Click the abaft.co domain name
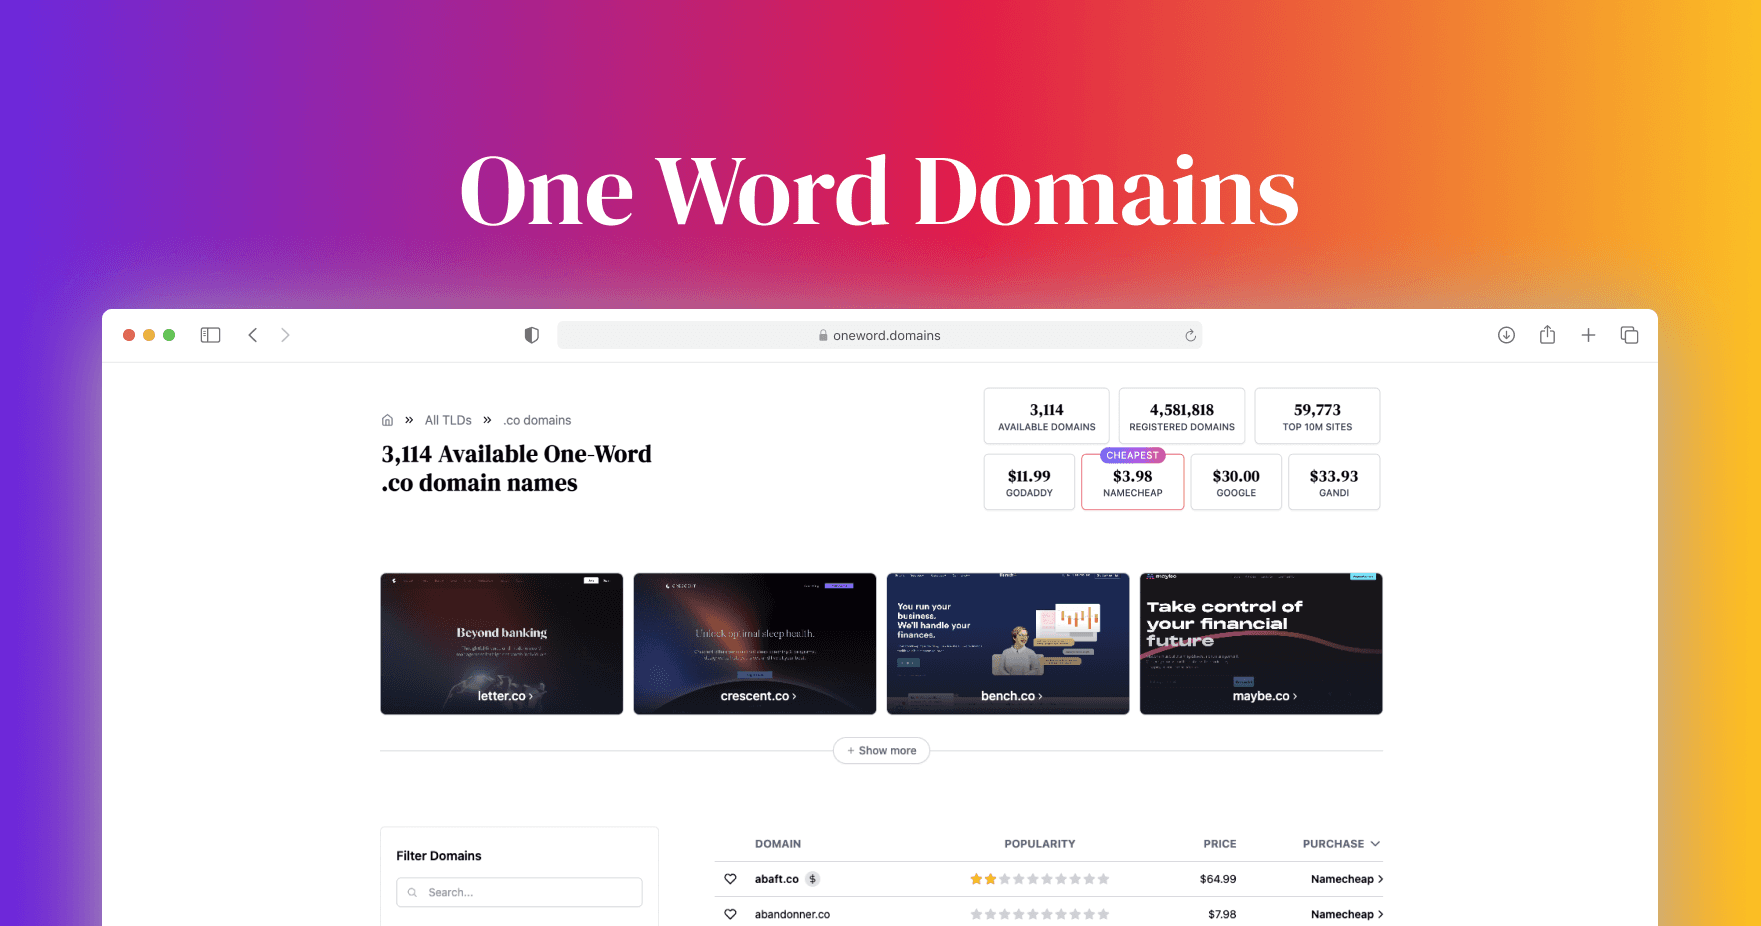This screenshot has width=1761, height=926. tap(777, 879)
